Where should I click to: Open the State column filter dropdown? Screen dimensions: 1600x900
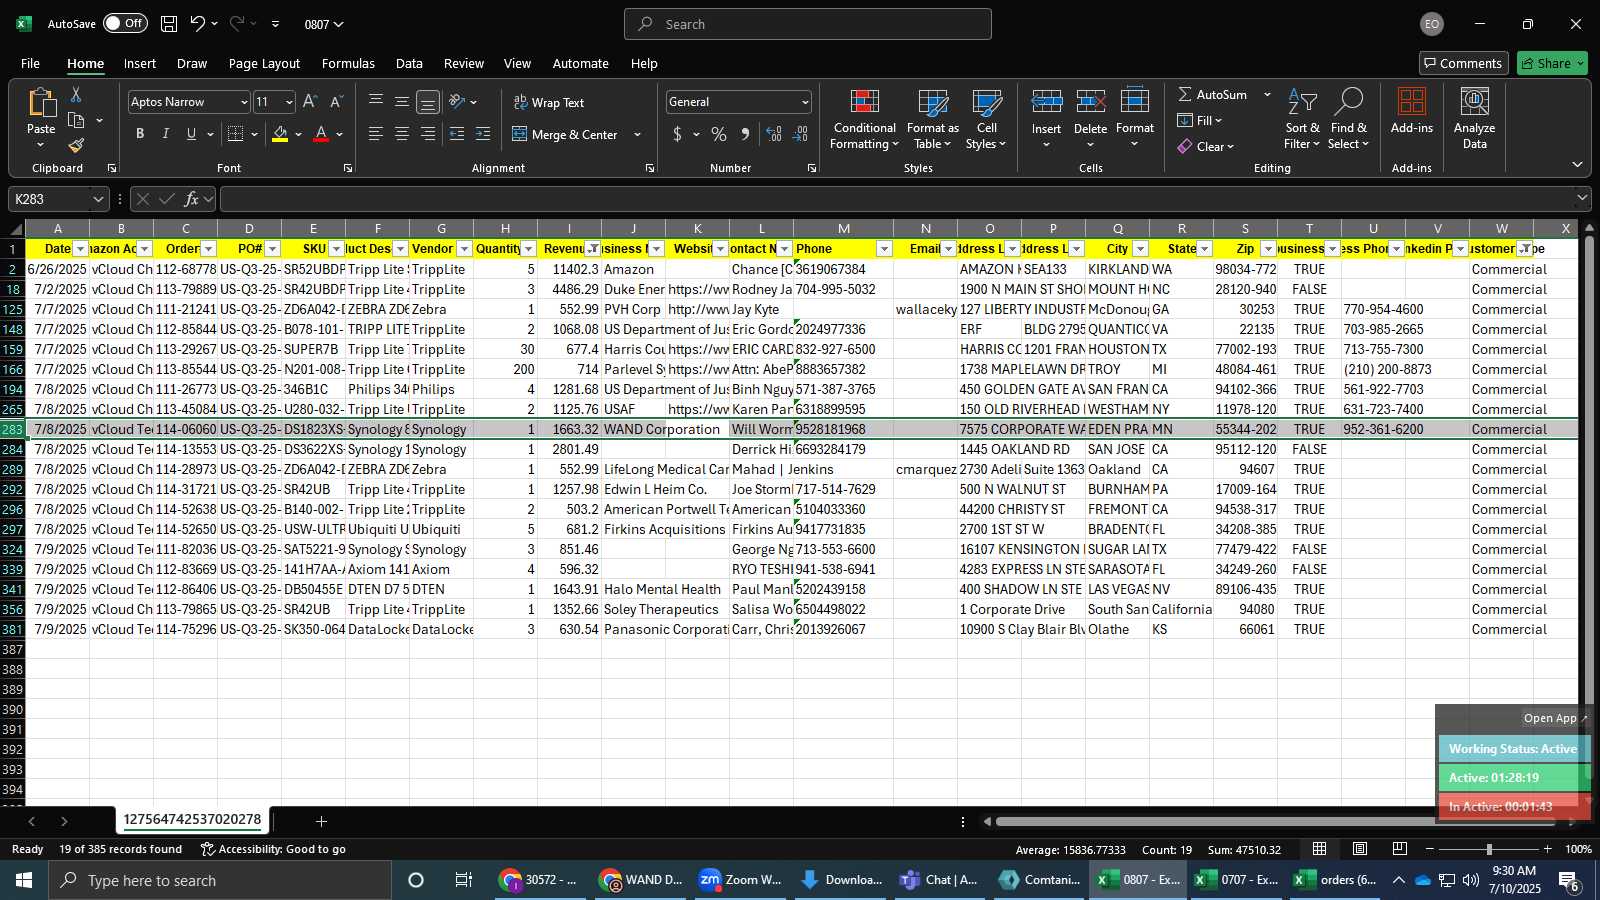pyautogui.click(x=1205, y=249)
